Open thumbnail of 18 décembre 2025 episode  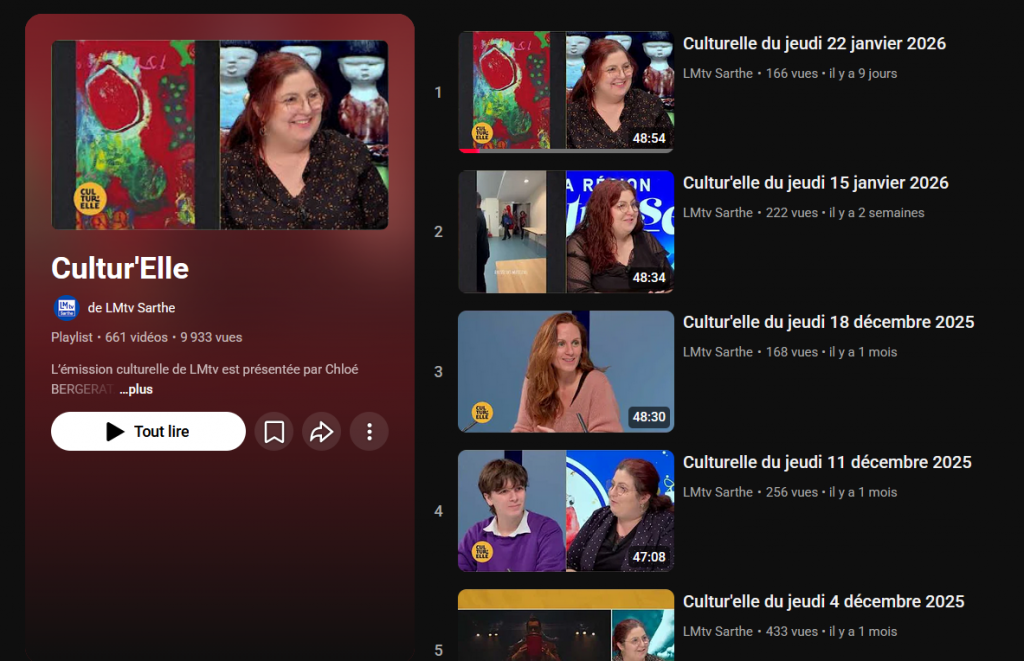click(x=565, y=371)
